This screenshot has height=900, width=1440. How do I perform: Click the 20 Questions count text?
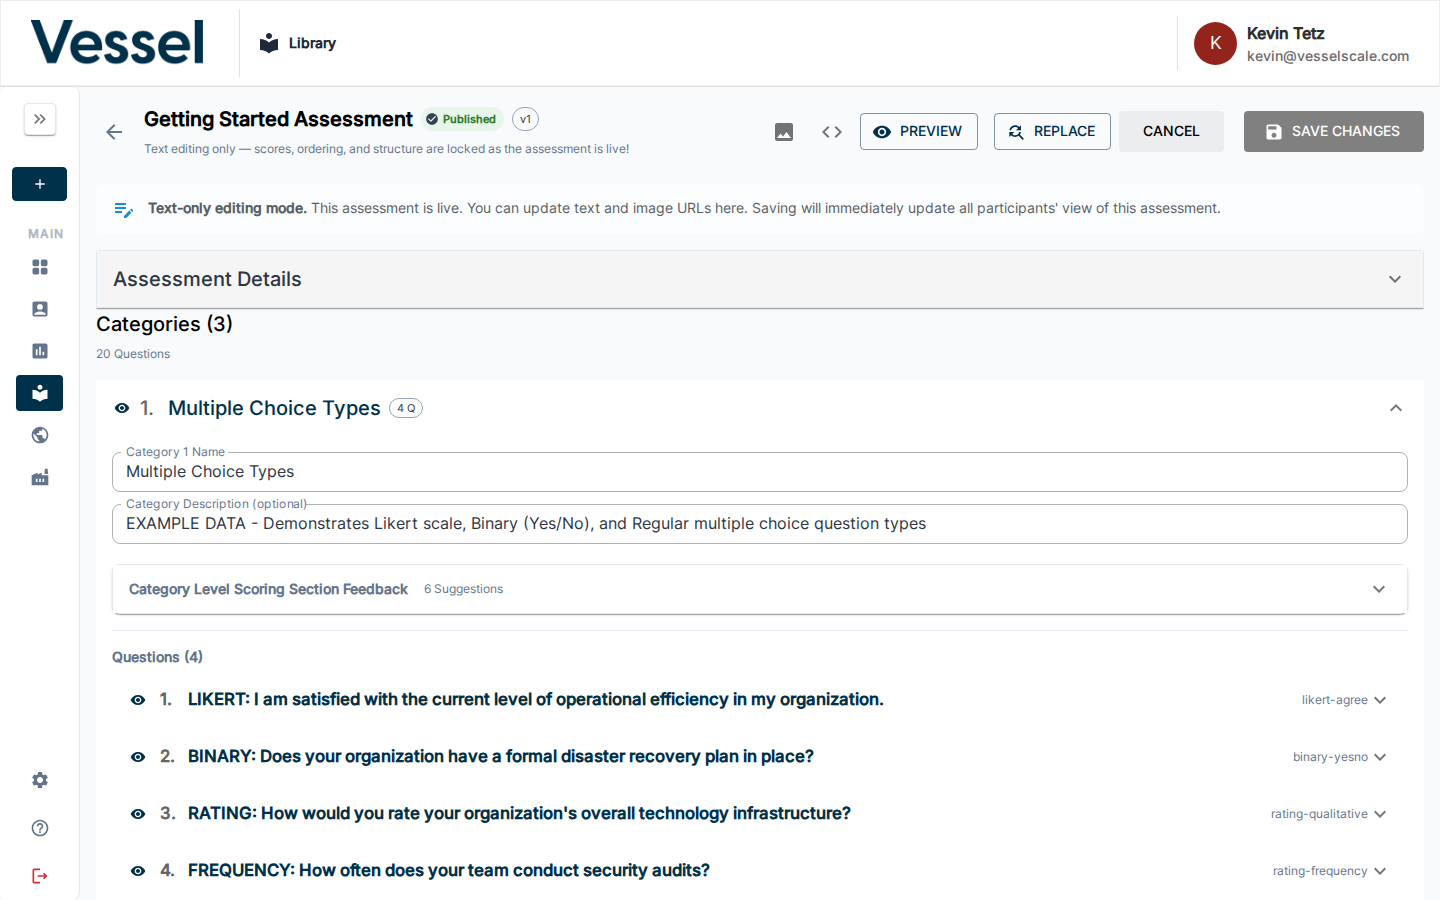133,354
